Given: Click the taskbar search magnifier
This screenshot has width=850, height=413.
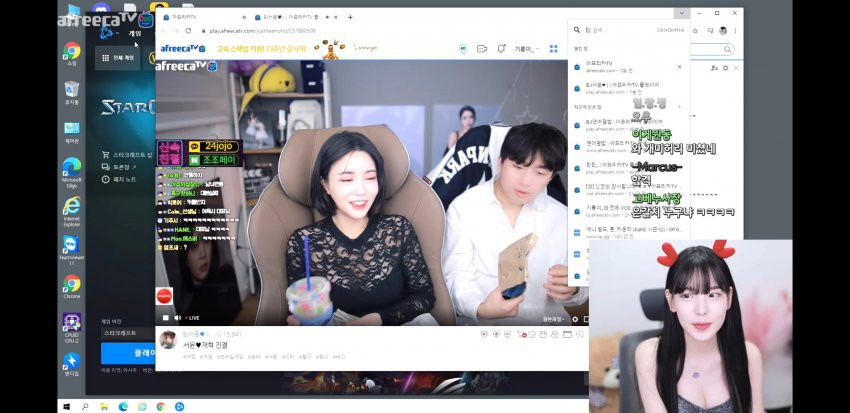Looking at the screenshot, I should click(85, 406).
